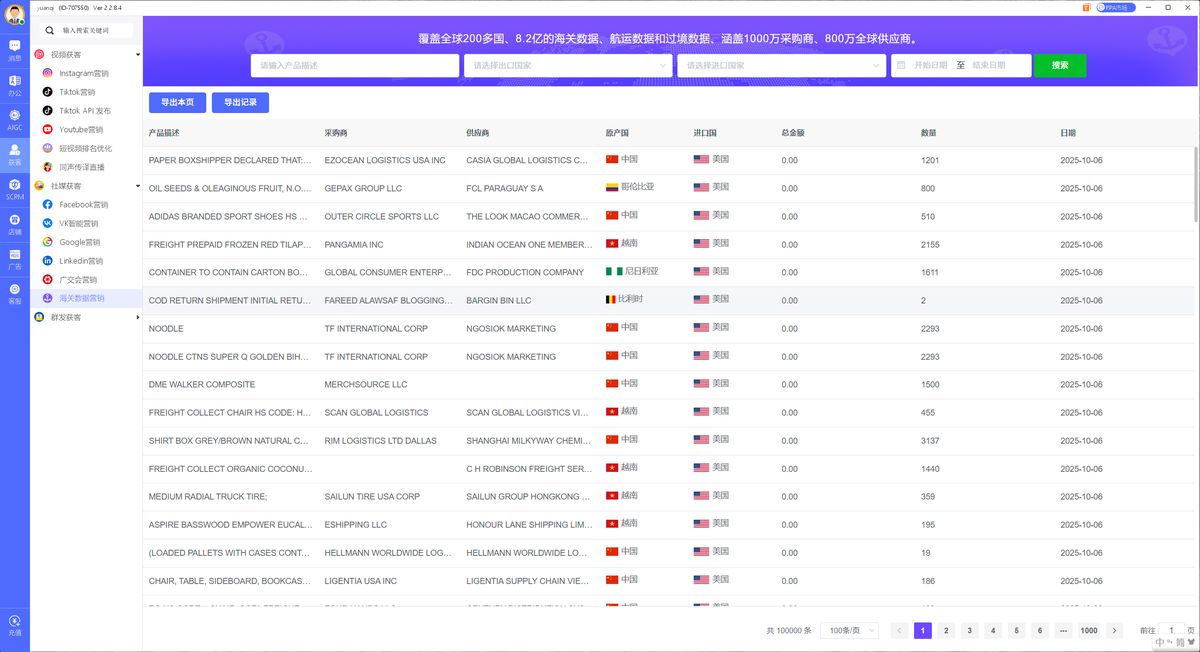Open the 请选择进口国家 dropdown

click(x=781, y=66)
